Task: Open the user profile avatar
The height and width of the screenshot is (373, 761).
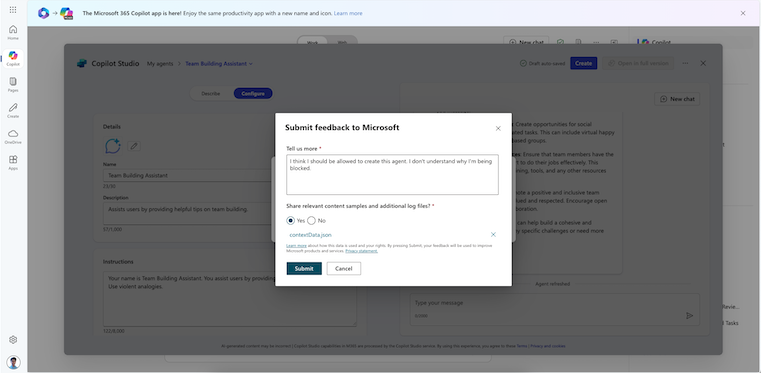Action: [x=13, y=362]
